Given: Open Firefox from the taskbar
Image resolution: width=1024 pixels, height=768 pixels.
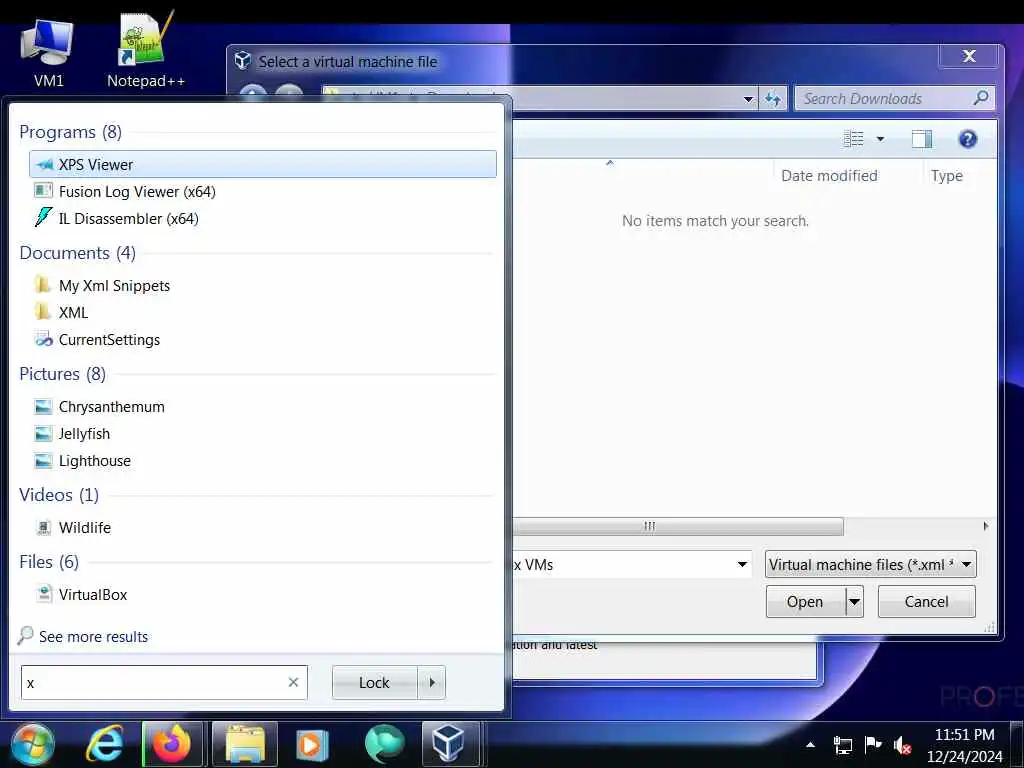Looking at the screenshot, I should click(x=172, y=744).
